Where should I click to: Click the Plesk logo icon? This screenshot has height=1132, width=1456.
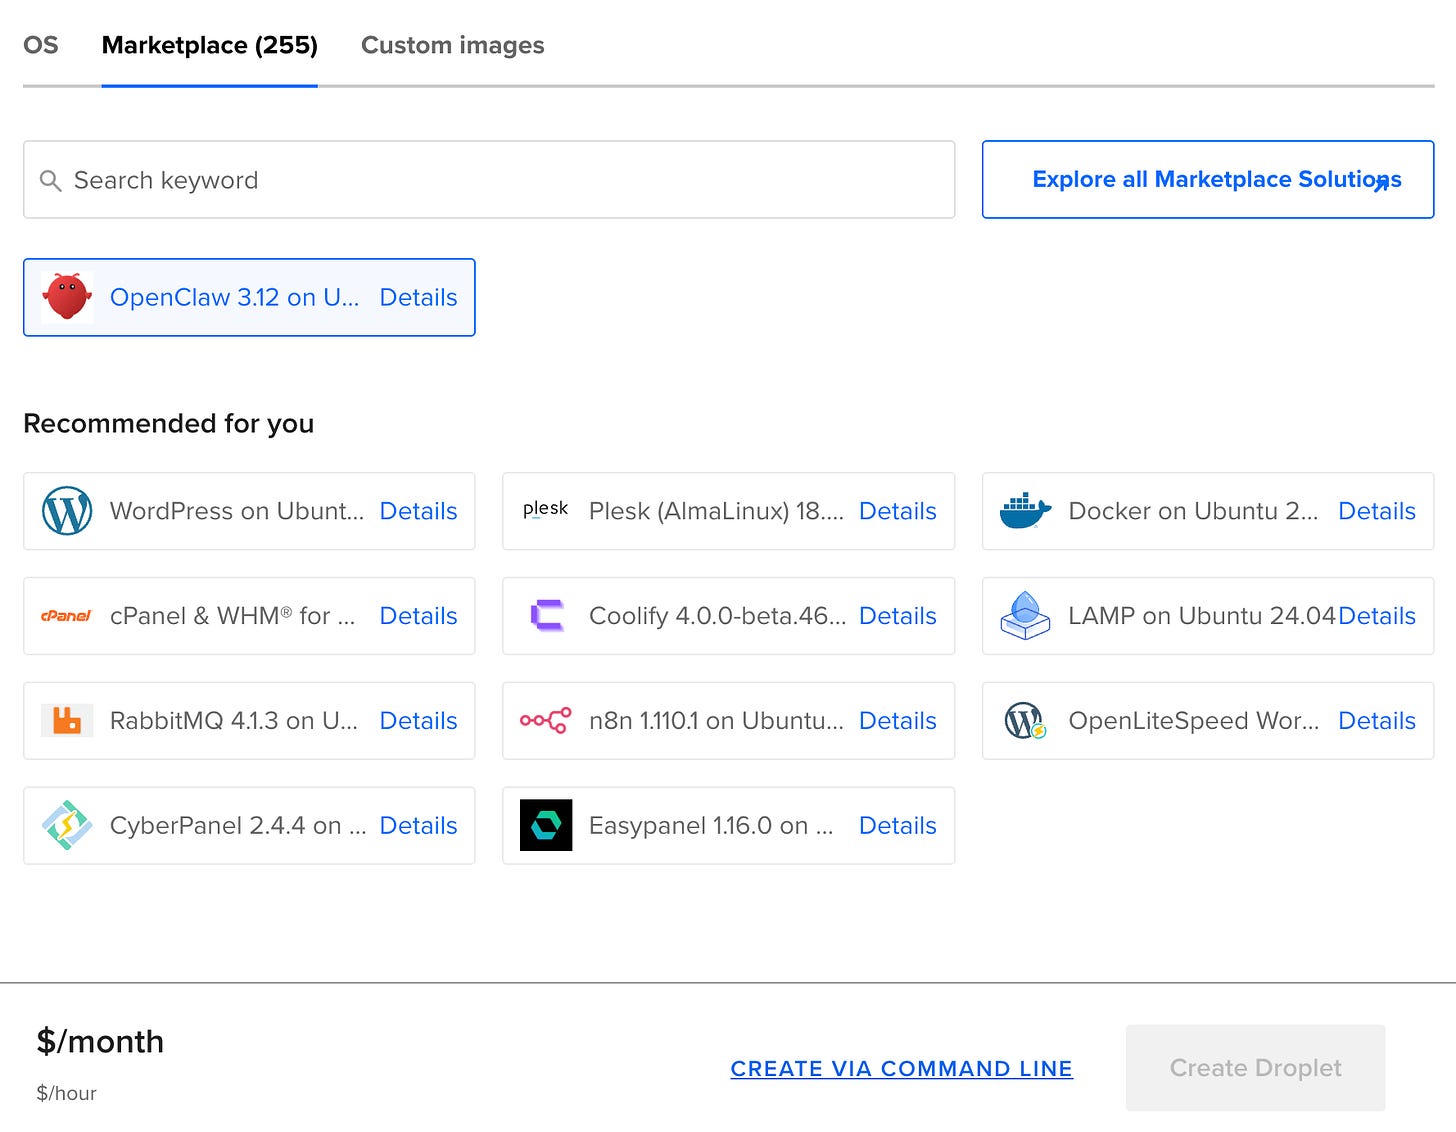tap(546, 509)
